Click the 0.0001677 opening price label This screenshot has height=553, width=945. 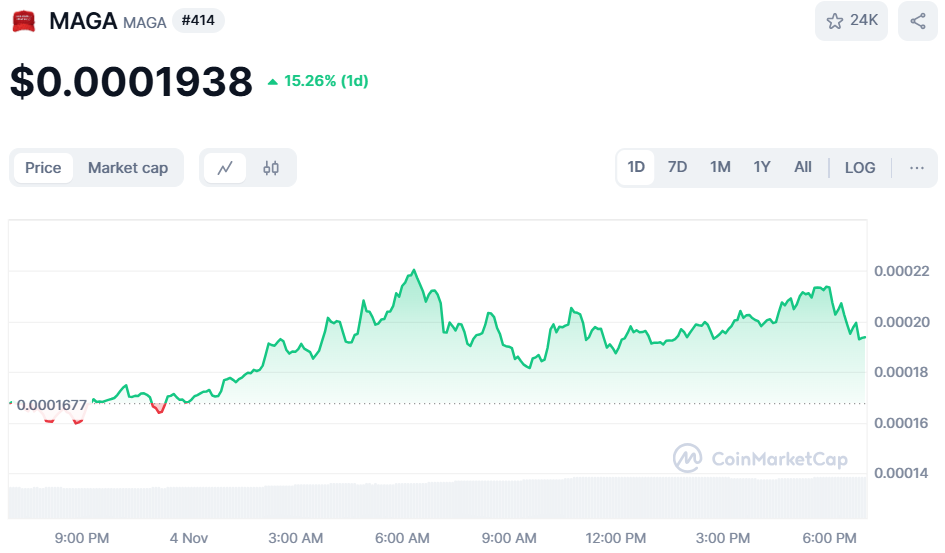coord(51,405)
